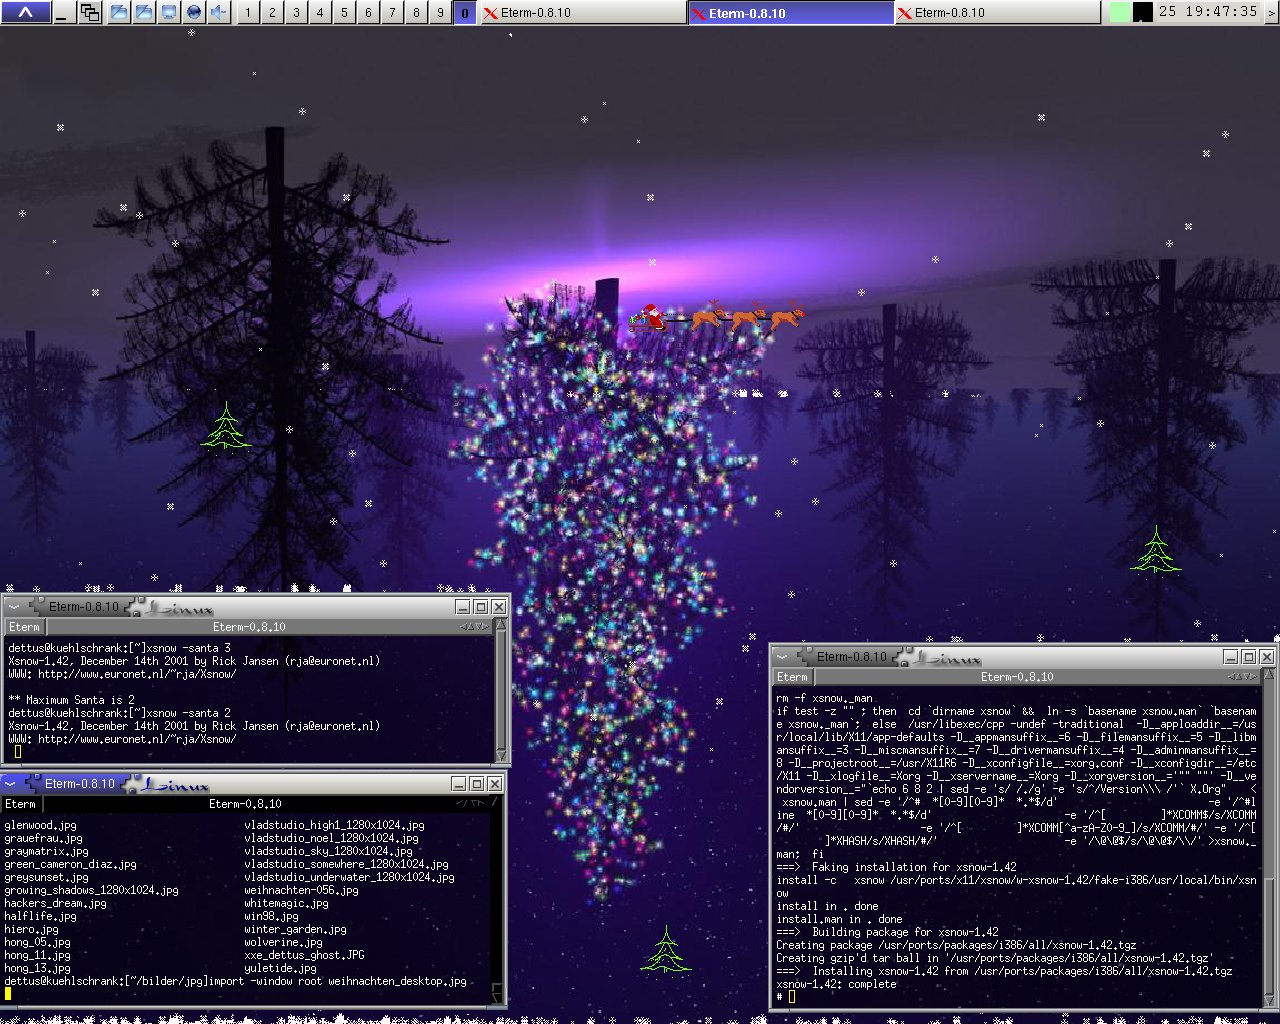Open the Eterm menu in the xsnow install window
This screenshot has width=1280, height=1024.
click(792, 677)
